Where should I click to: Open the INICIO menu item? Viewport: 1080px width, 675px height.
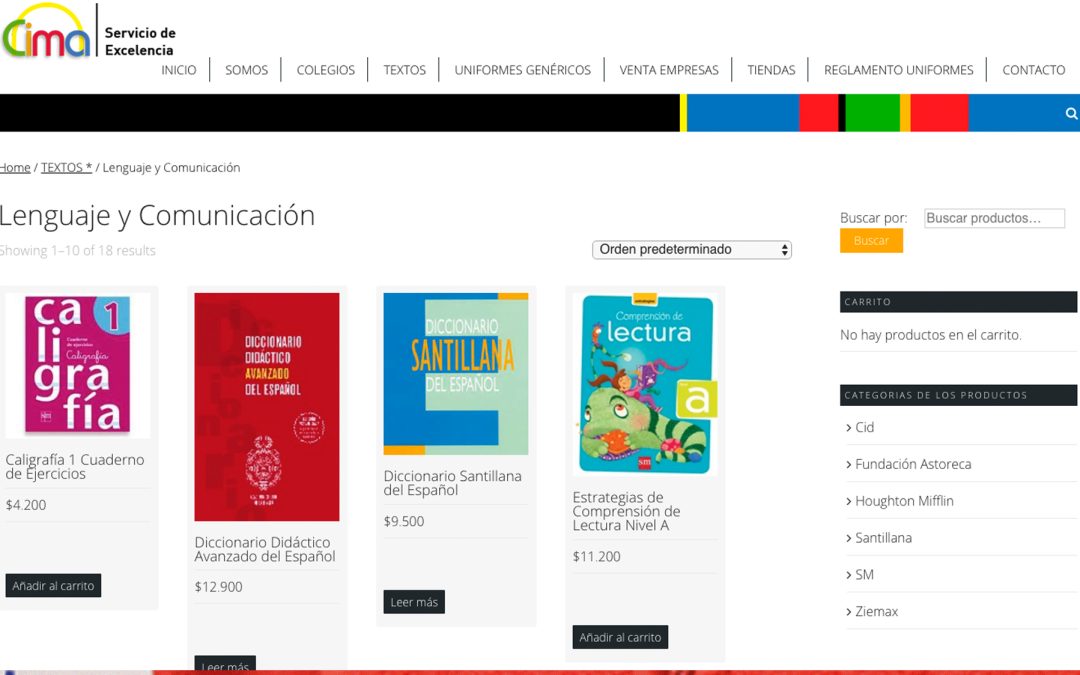(178, 70)
